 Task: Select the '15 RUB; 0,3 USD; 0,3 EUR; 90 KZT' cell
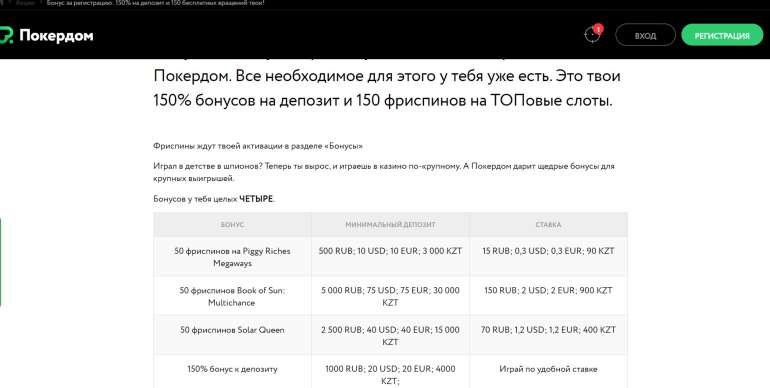pyautogui.click(x=548, y=257)
